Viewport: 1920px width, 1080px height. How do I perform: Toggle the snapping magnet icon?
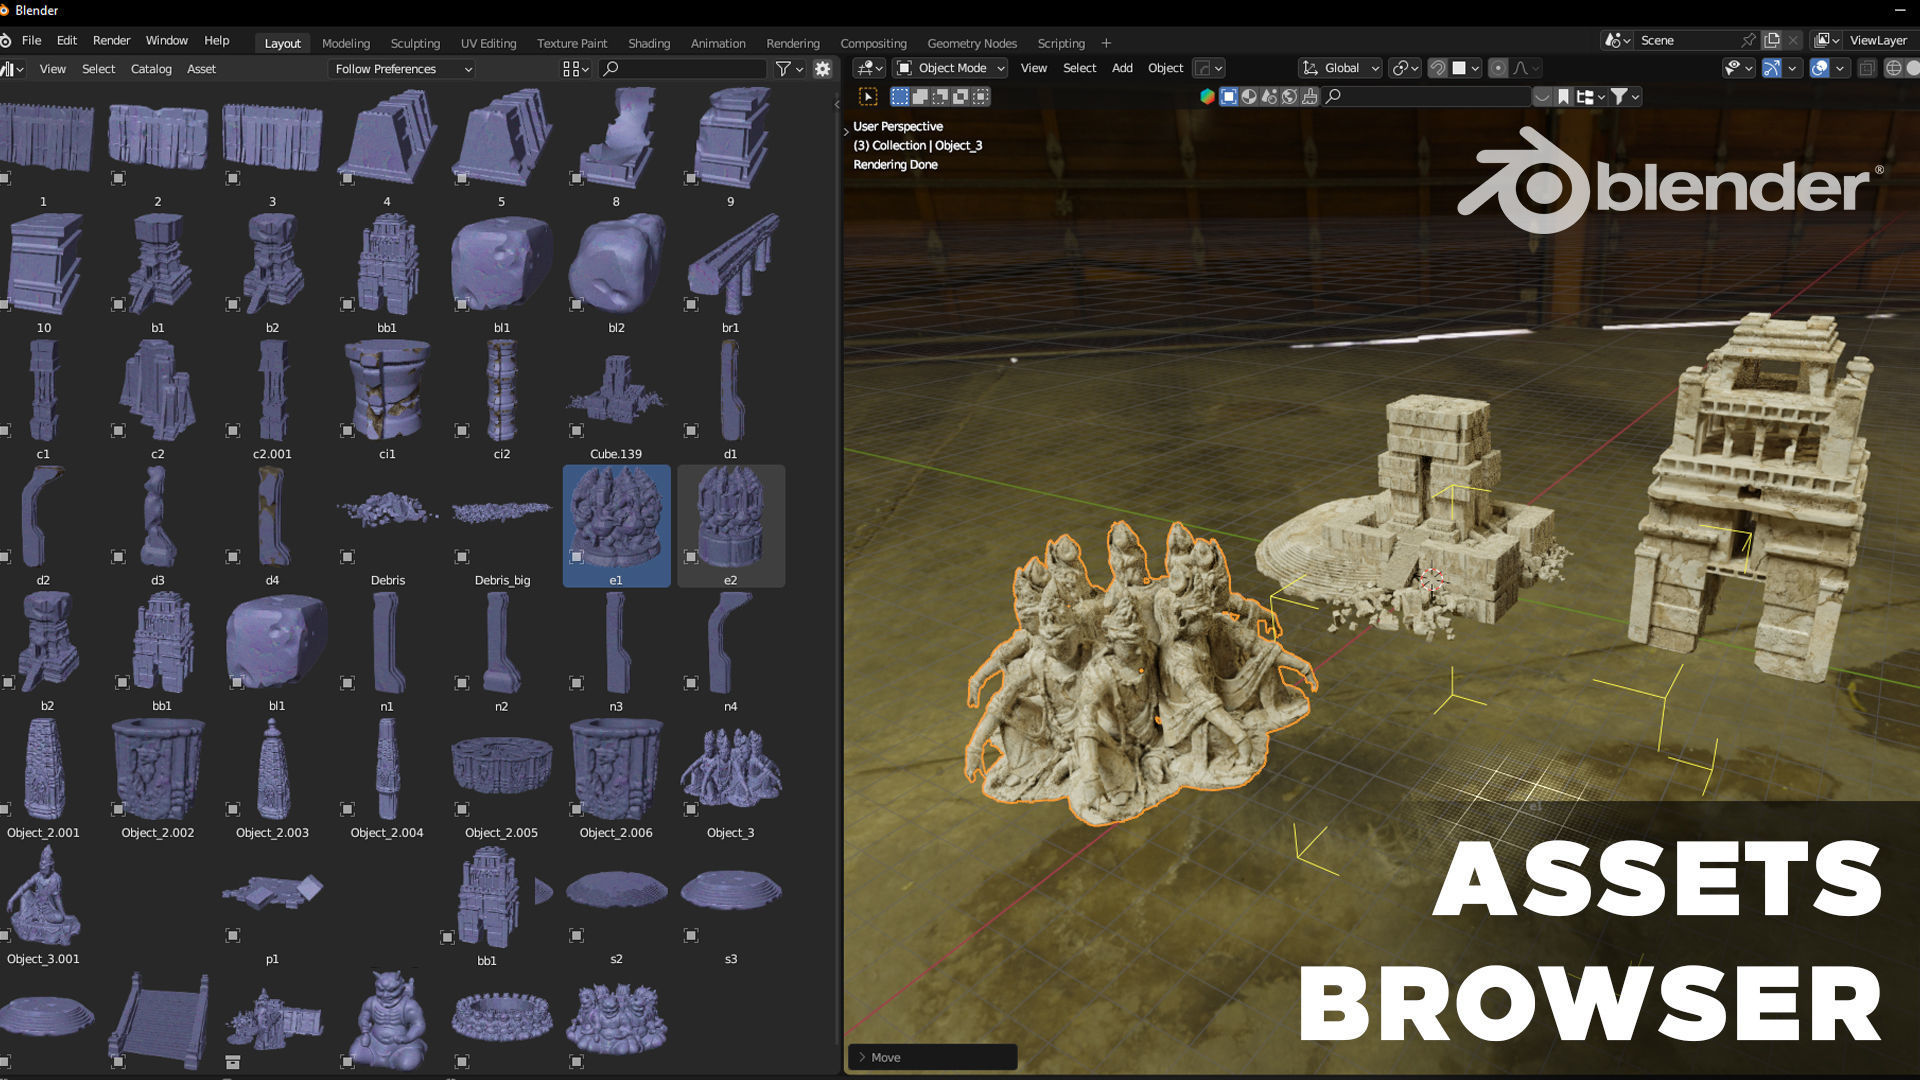click(1437, 68)
